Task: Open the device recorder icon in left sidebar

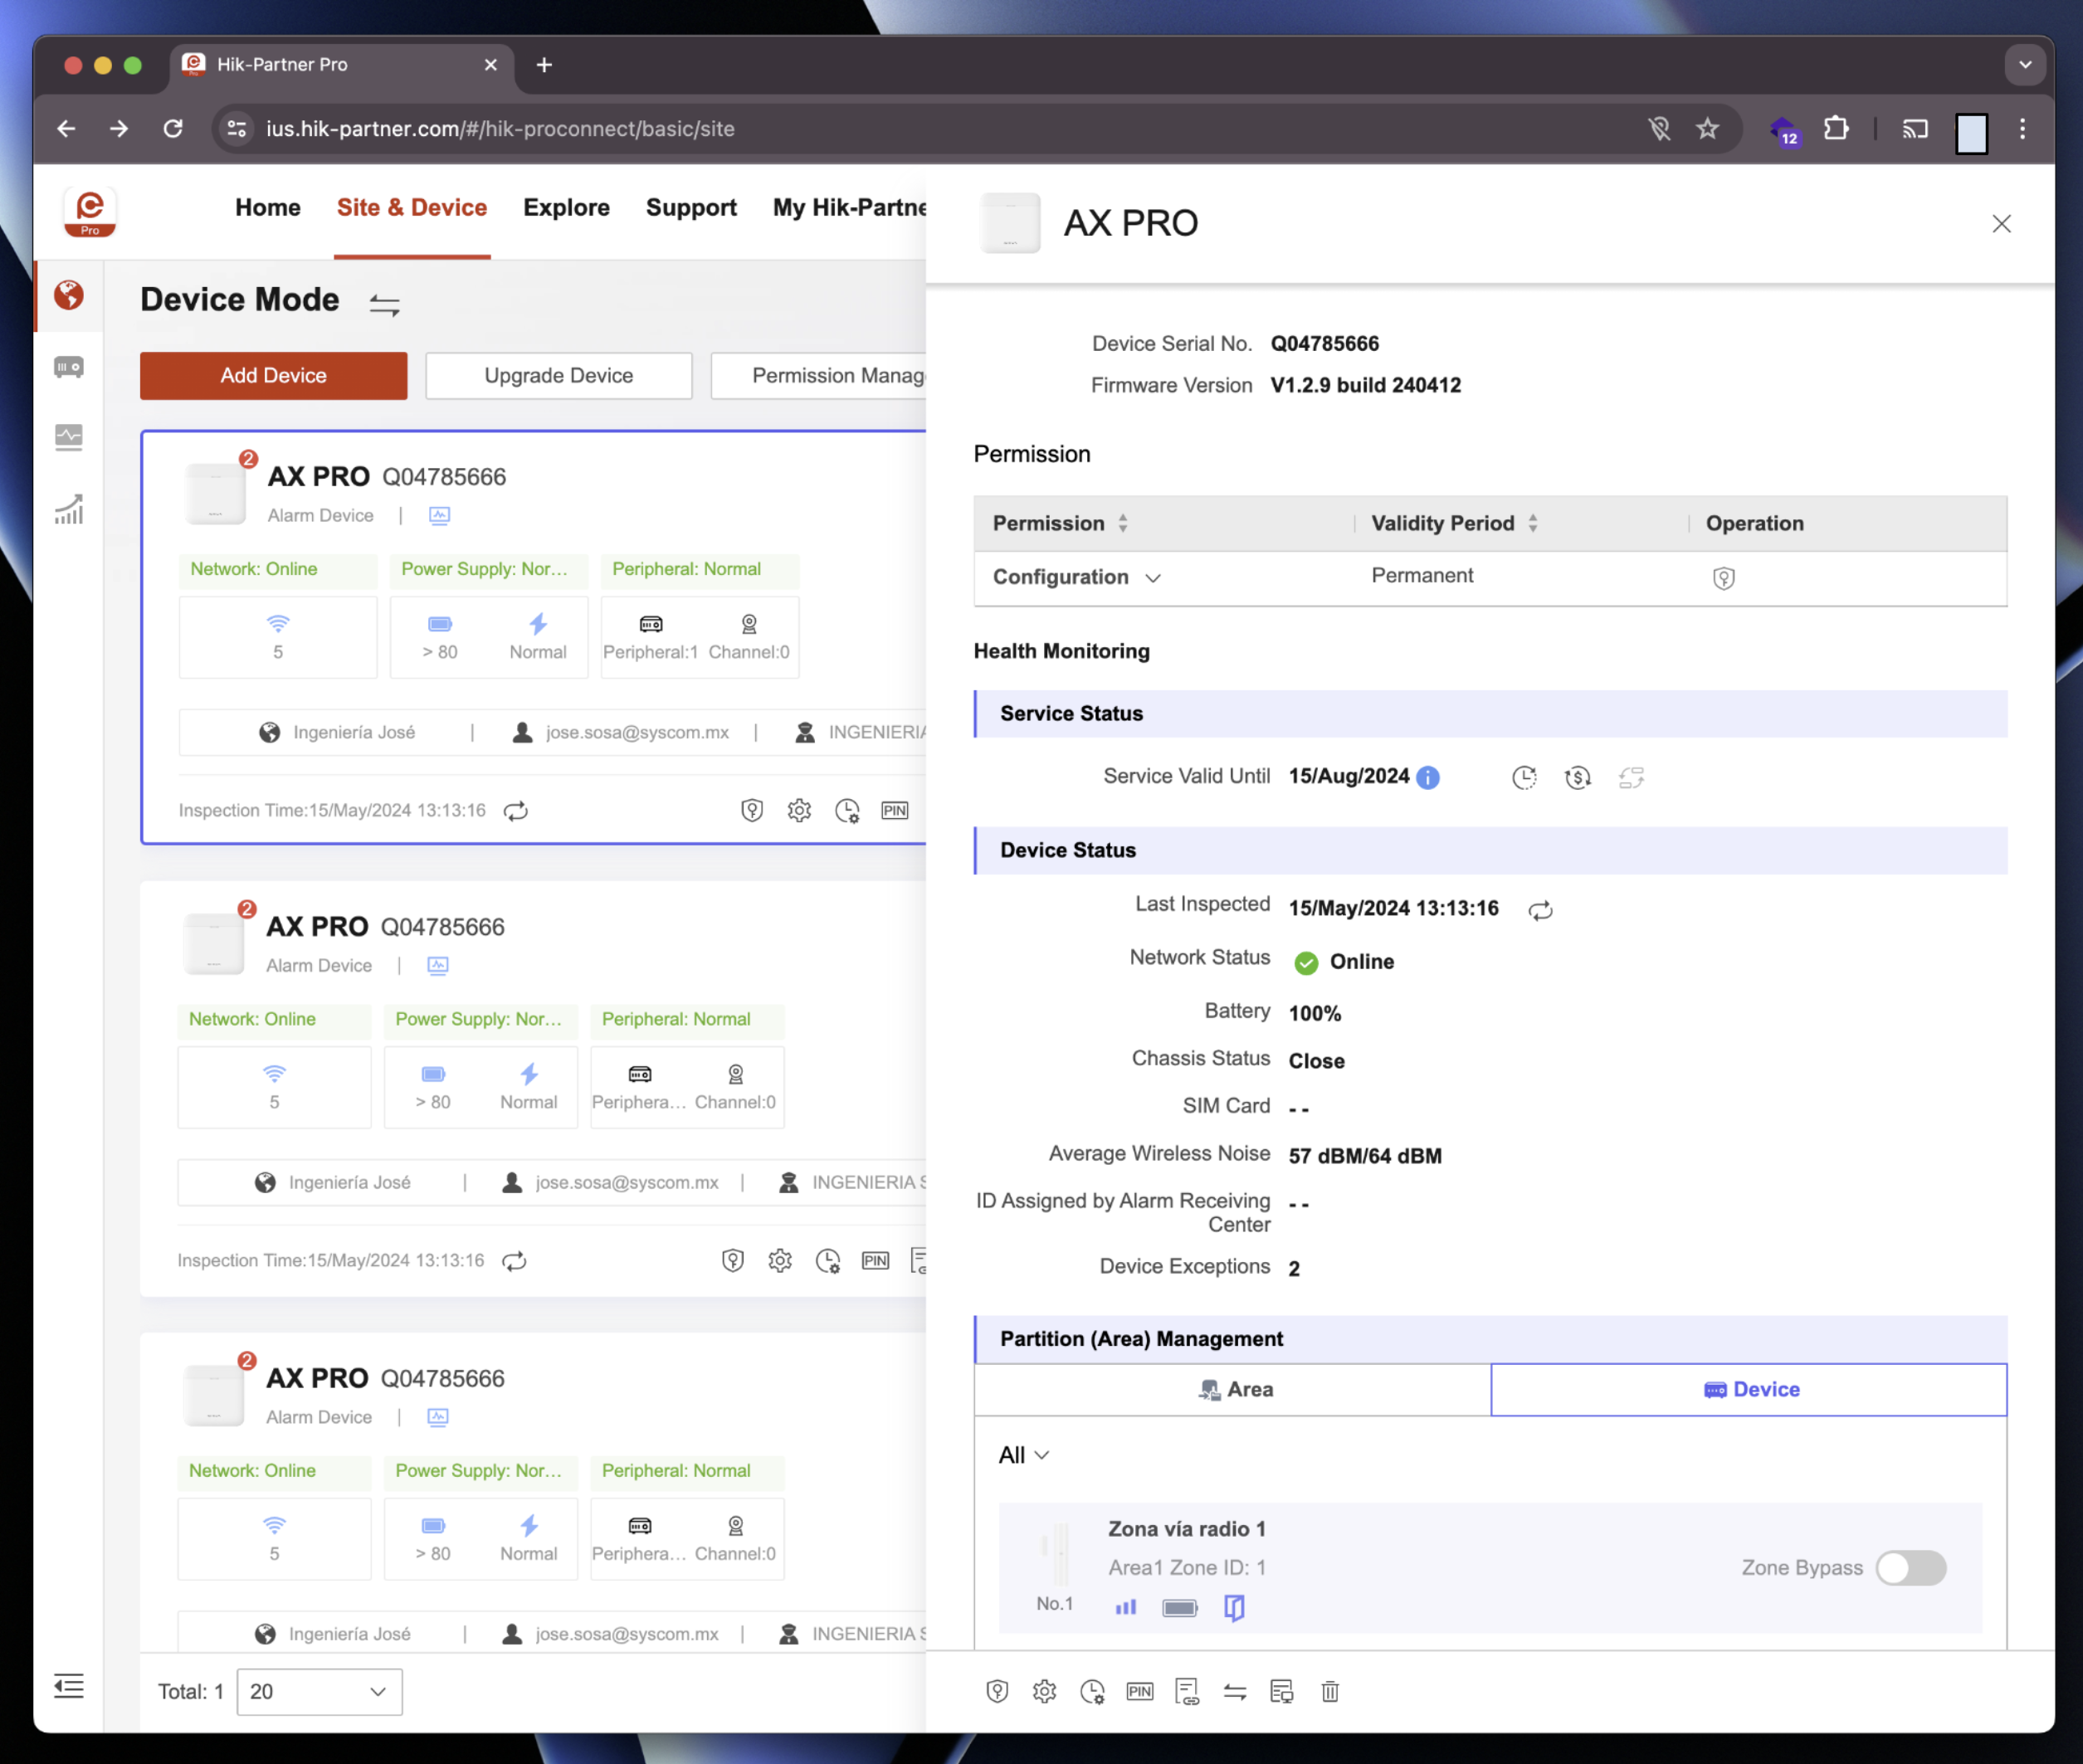Action: coord(69,367)
